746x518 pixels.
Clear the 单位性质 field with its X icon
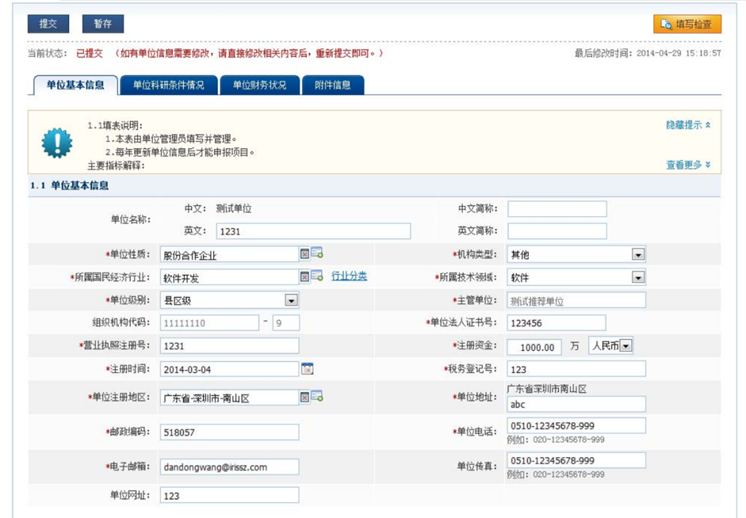pos(304,254)
